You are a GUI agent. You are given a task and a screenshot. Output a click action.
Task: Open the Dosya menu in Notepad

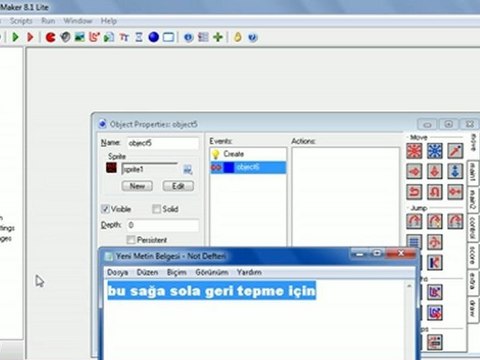tap(117, 272)
